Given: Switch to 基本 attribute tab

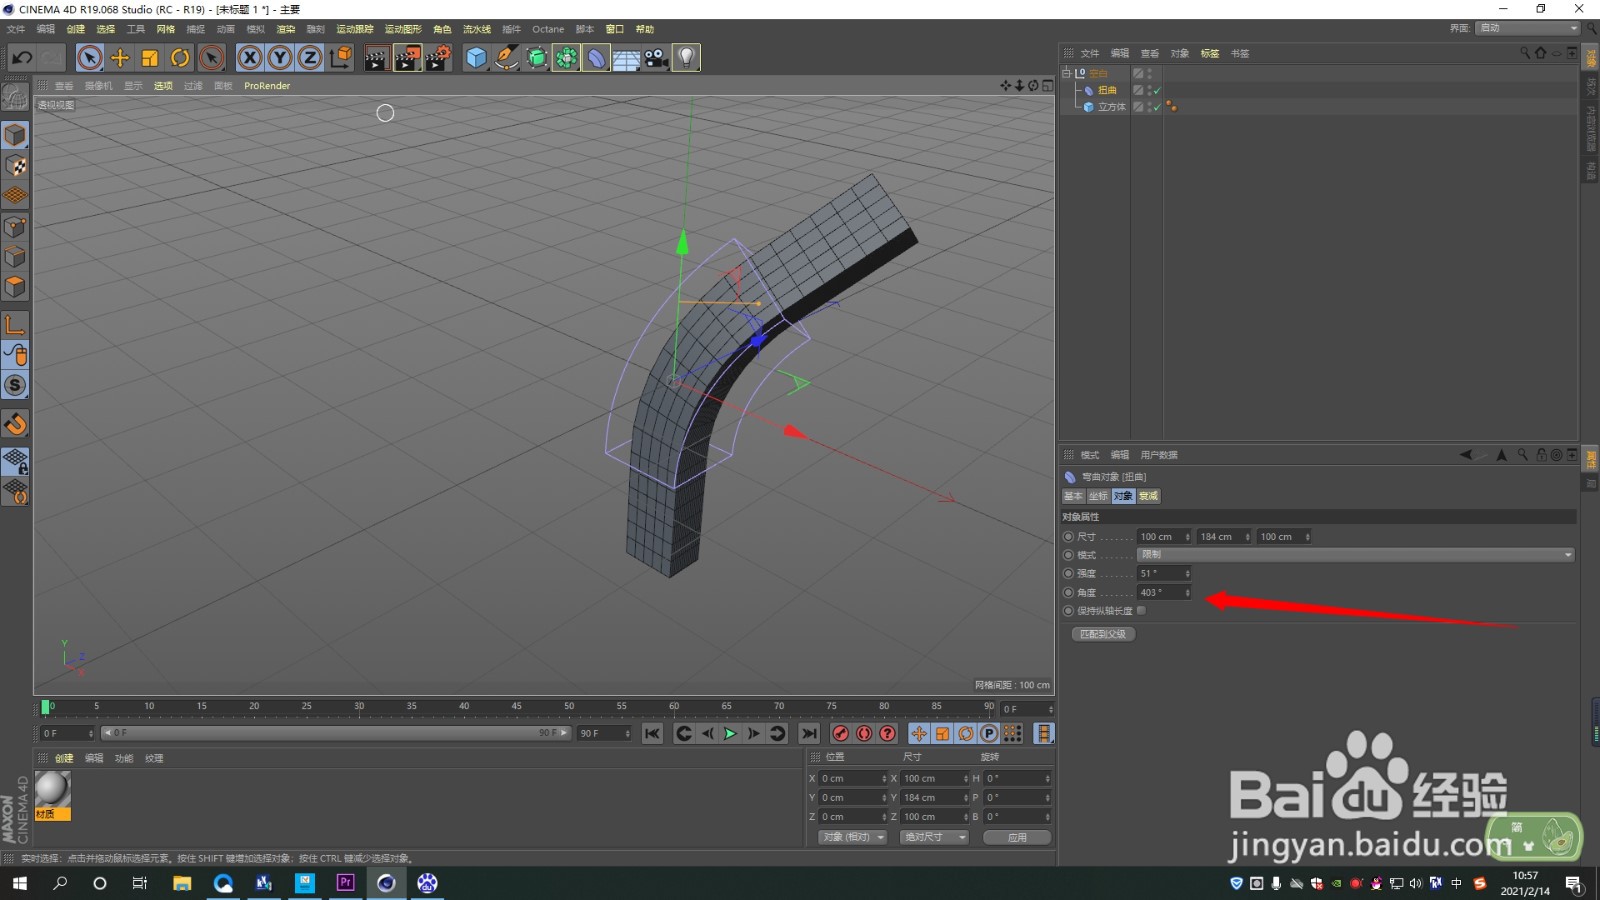Looking at the screenshot, I should pyautogui.click(x=1073, y=496).
